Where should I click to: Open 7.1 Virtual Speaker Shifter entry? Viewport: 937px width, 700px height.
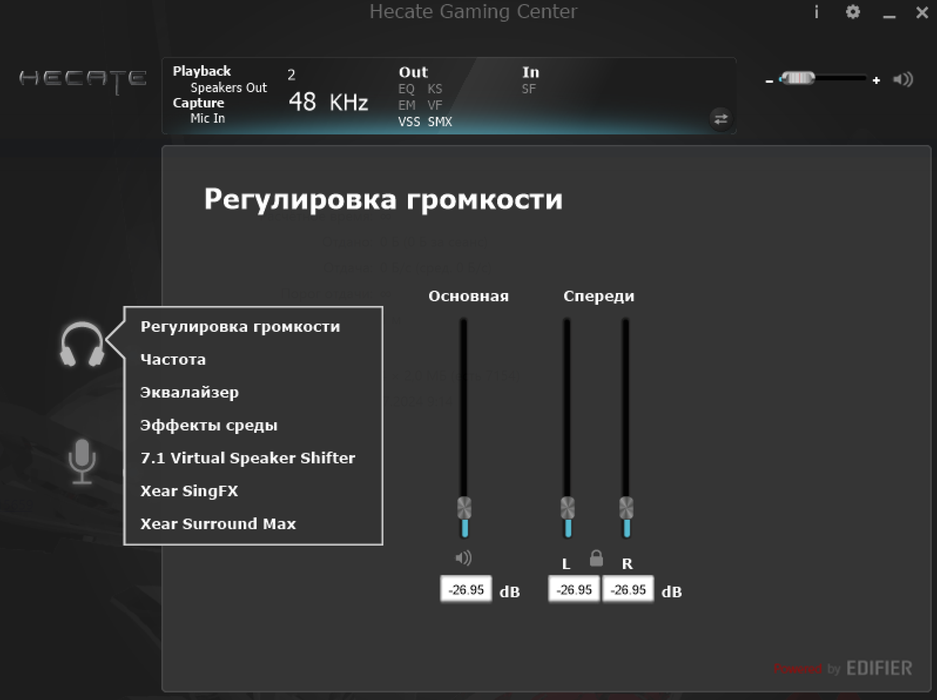247,458
